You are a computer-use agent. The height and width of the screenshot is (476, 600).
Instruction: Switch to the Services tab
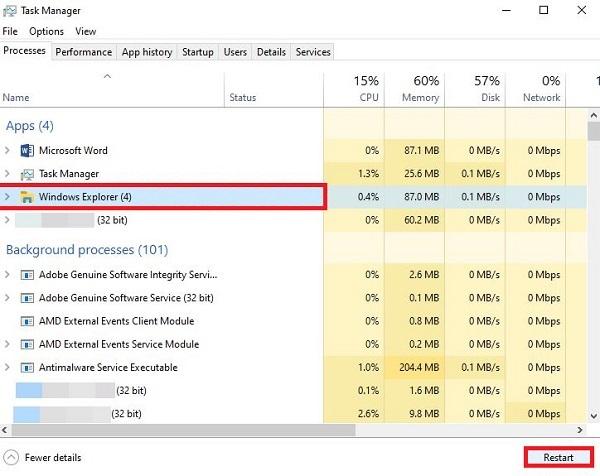313,52
